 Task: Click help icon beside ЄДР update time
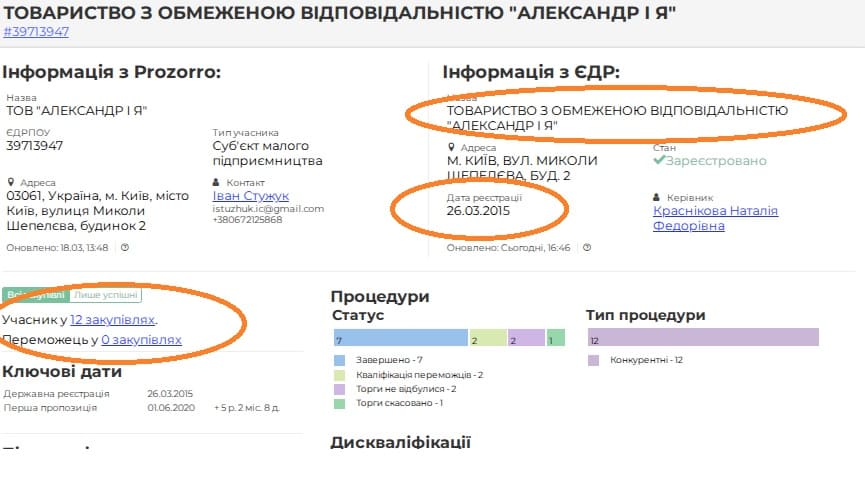coord(586,247)
